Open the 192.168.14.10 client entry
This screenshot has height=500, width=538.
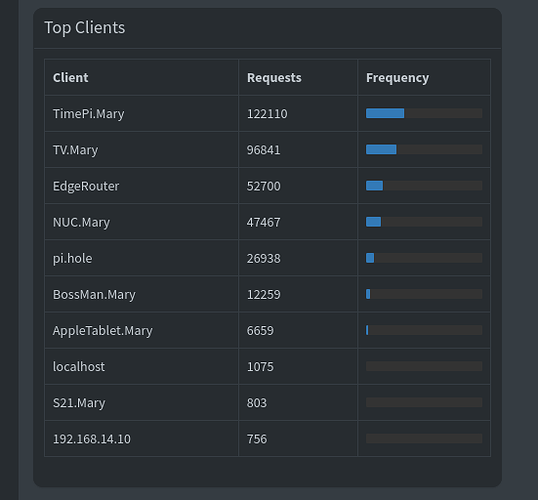coord(92,439)
